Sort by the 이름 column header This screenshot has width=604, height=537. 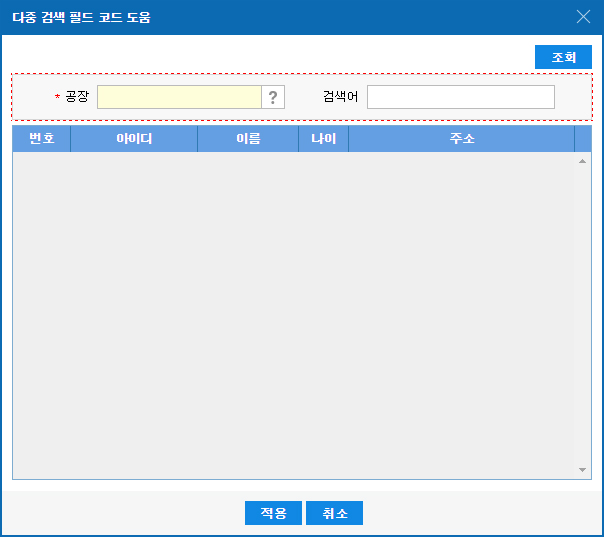(248, 138)
